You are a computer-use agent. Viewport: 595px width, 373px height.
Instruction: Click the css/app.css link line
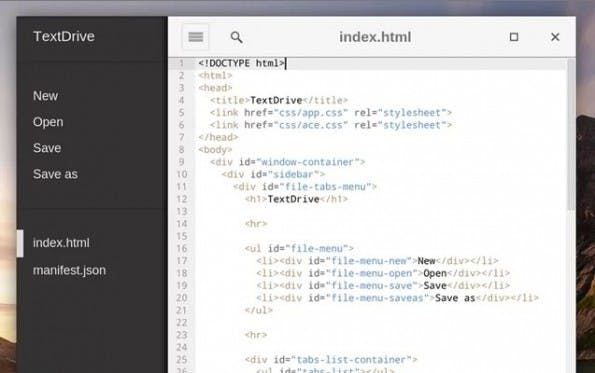331,113
